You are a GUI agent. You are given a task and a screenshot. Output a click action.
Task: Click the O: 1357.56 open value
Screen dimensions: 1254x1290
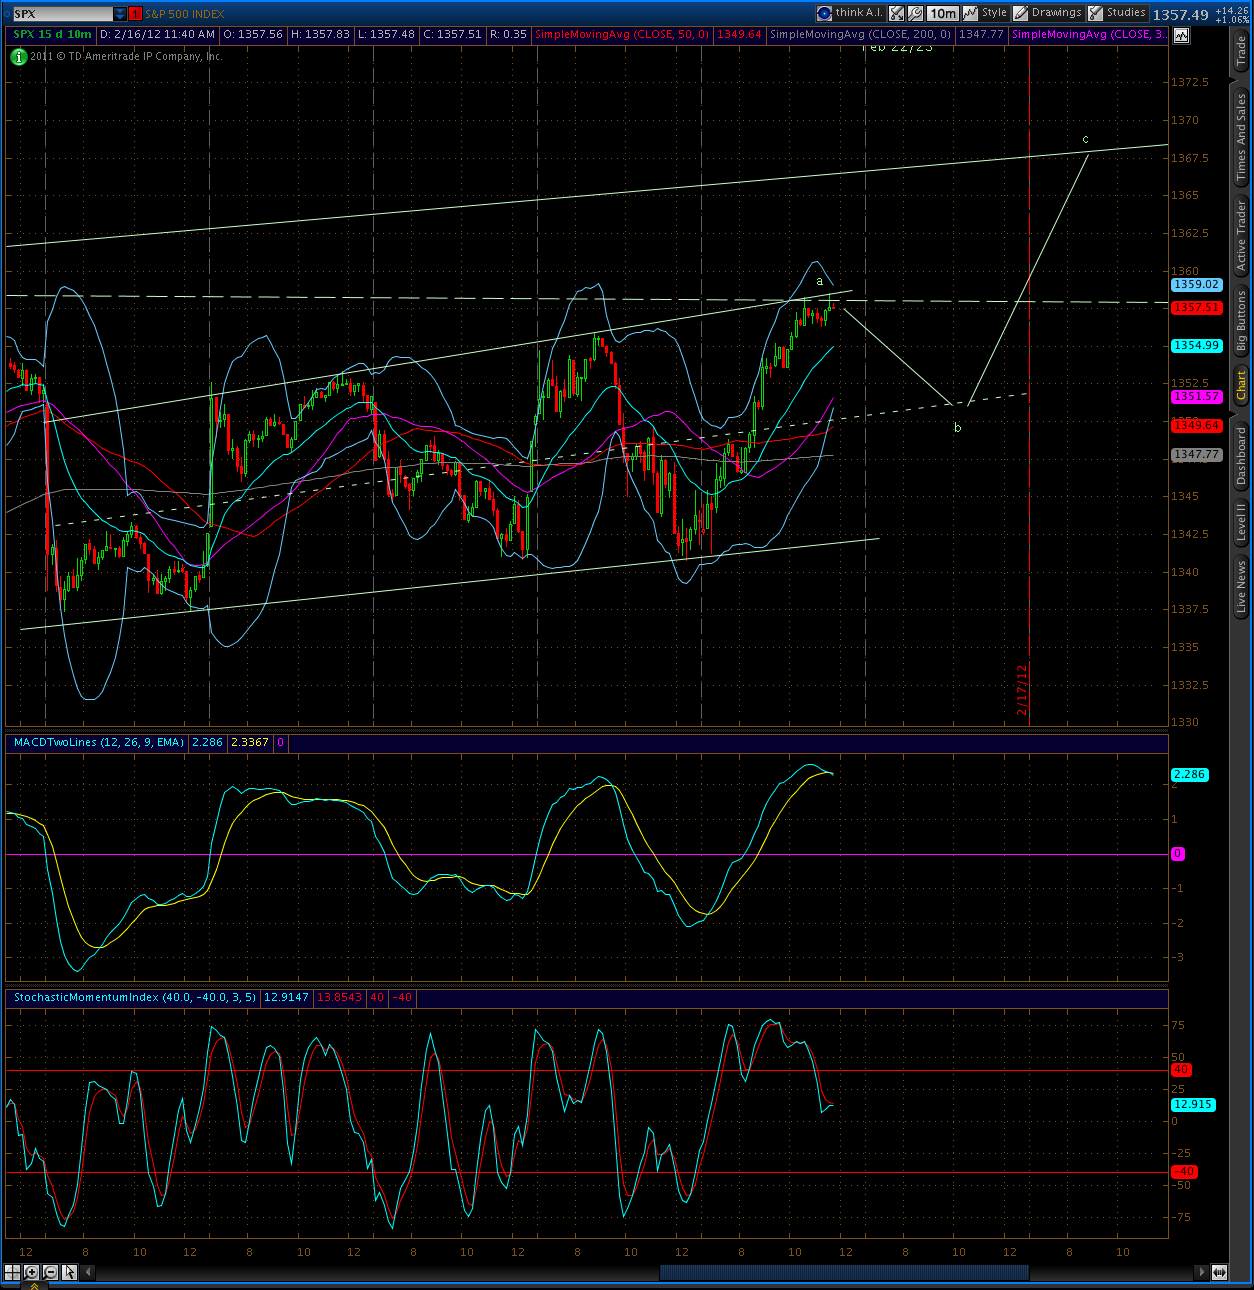tap(254, 35)
